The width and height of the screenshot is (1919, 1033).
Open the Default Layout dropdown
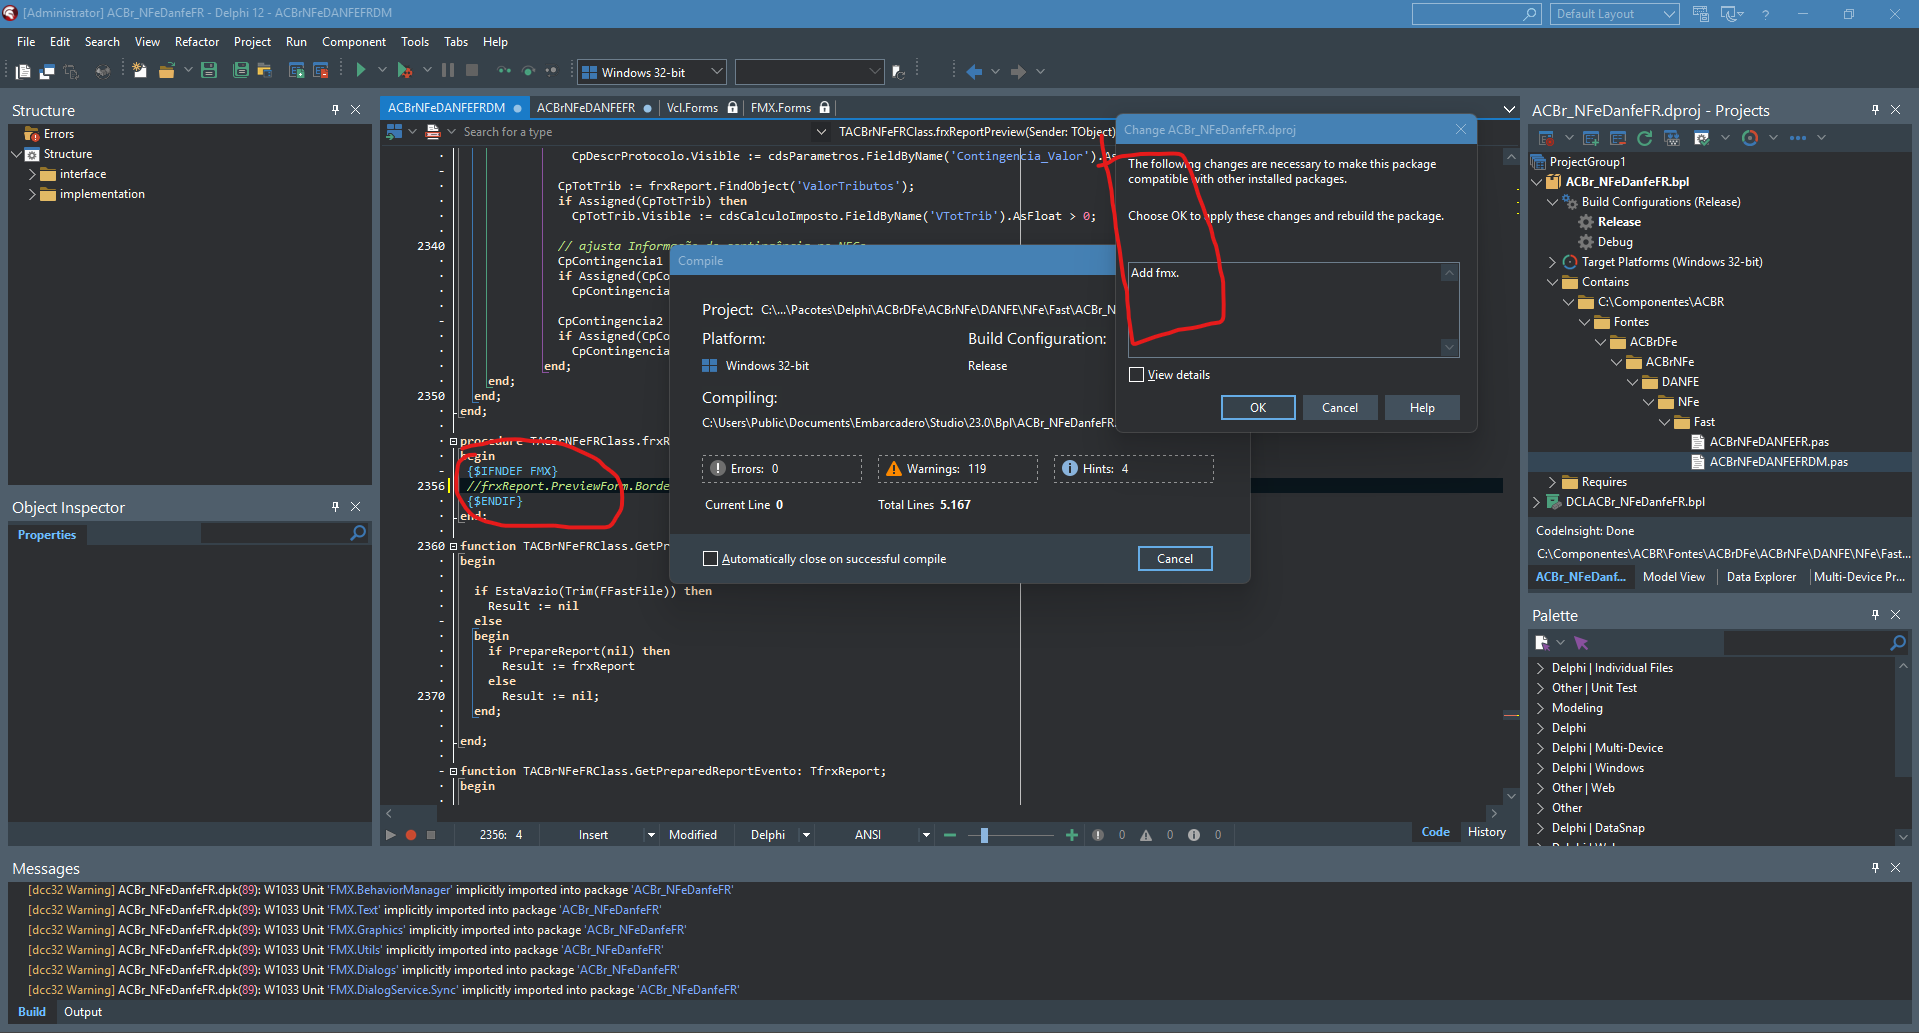[1614, 14]
